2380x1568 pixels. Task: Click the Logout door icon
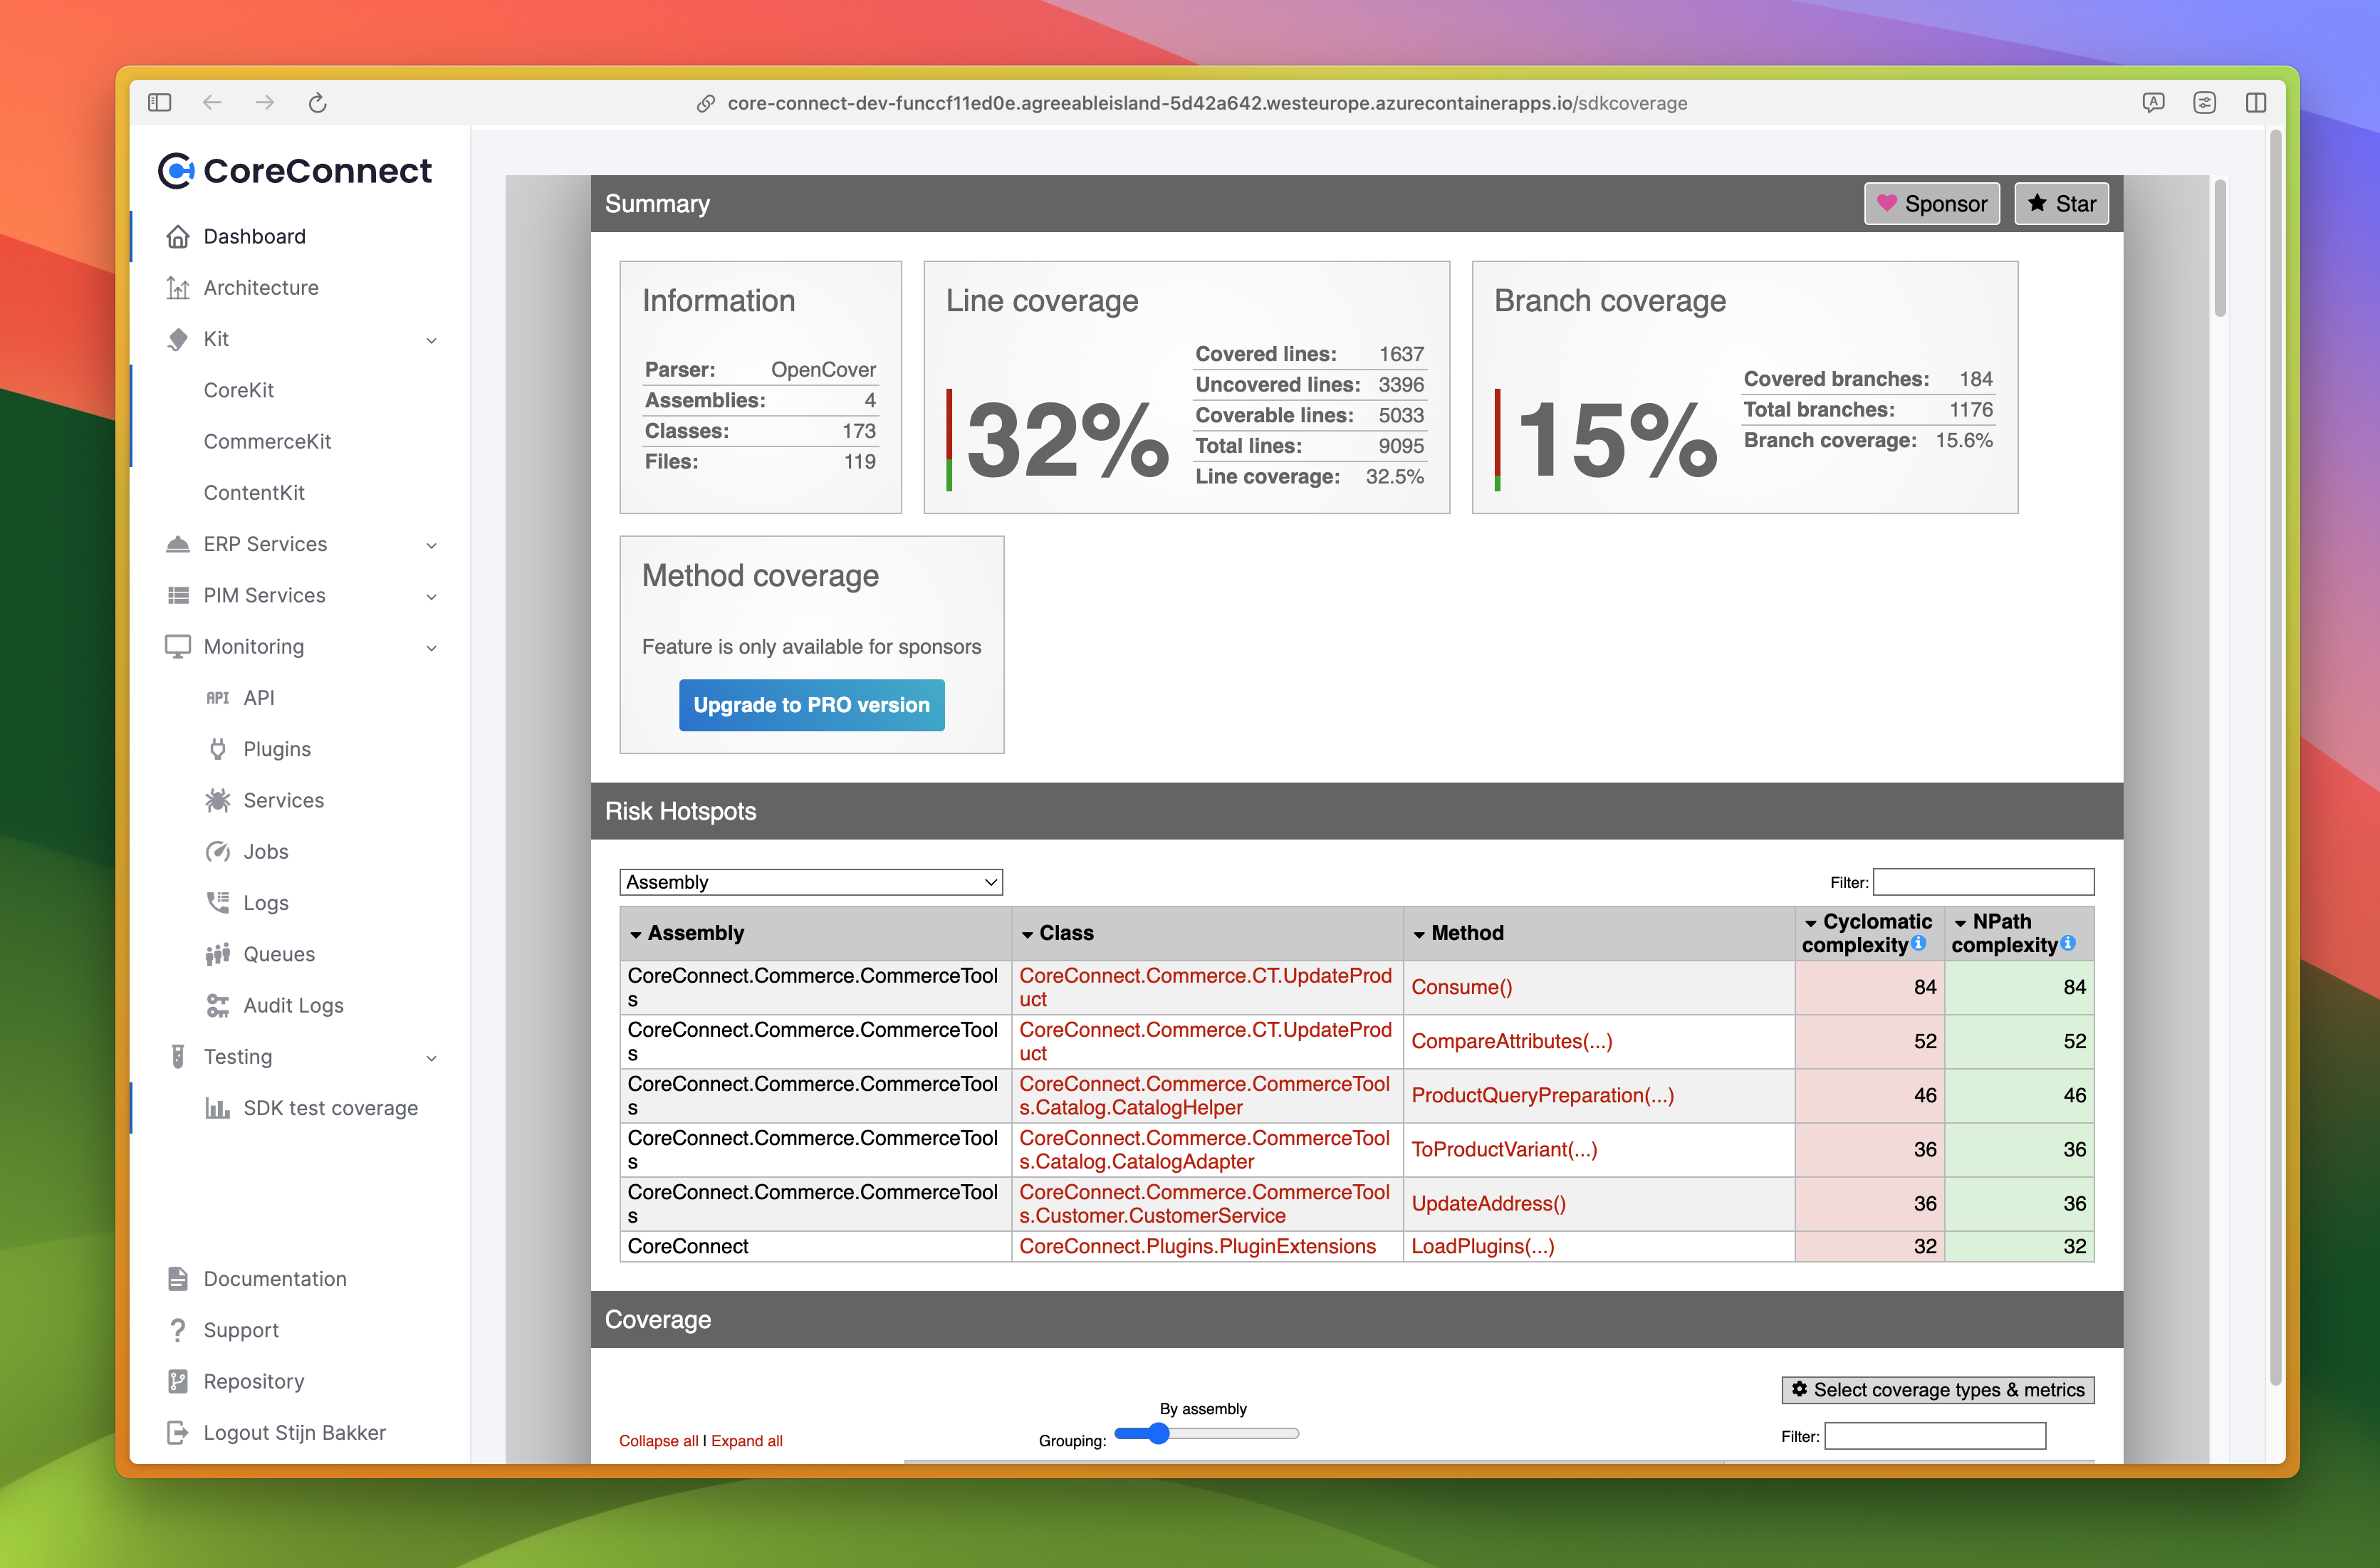(178, 1432)
